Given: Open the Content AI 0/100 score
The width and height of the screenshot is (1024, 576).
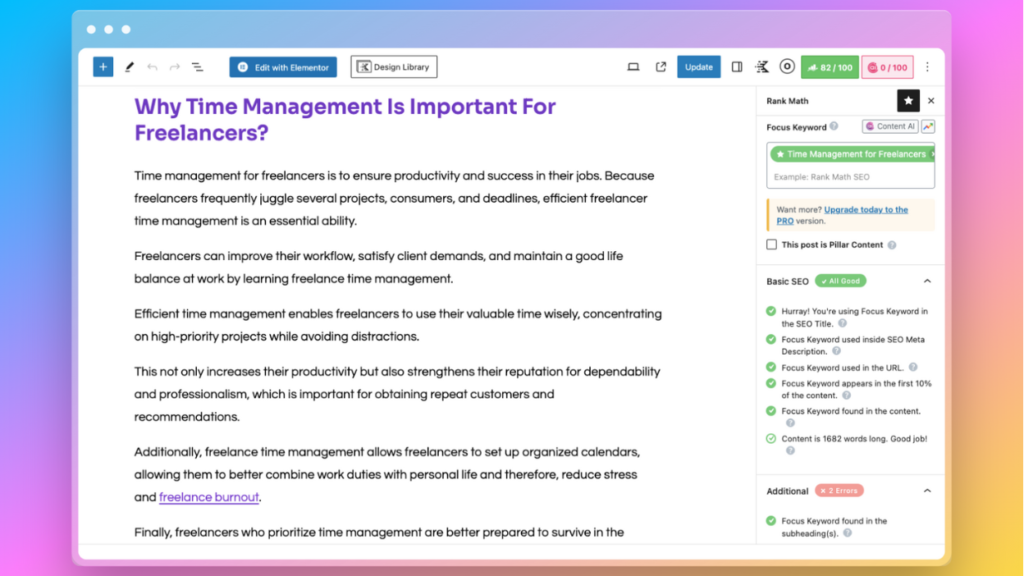Looking at the screenshot, I should coord(887,67).
